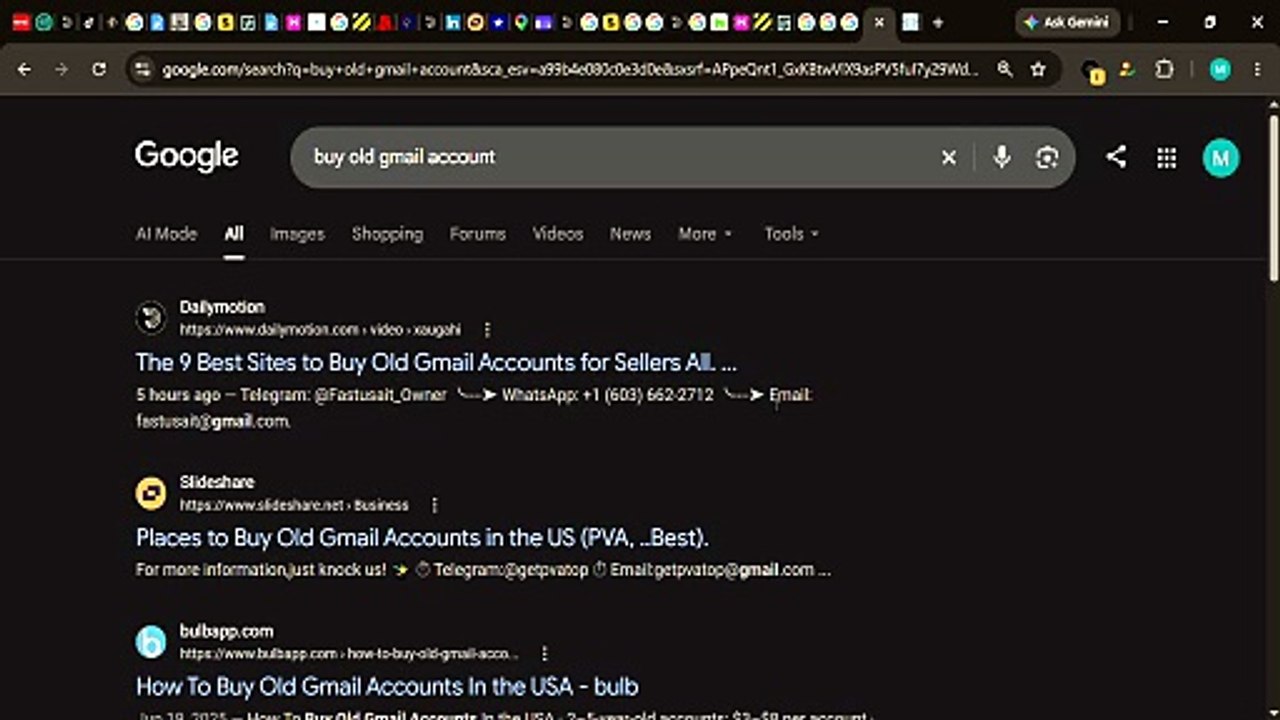Open the Images results tab
The width and height of the screenshot is (1280, 720).
click(x=297, y=233)
